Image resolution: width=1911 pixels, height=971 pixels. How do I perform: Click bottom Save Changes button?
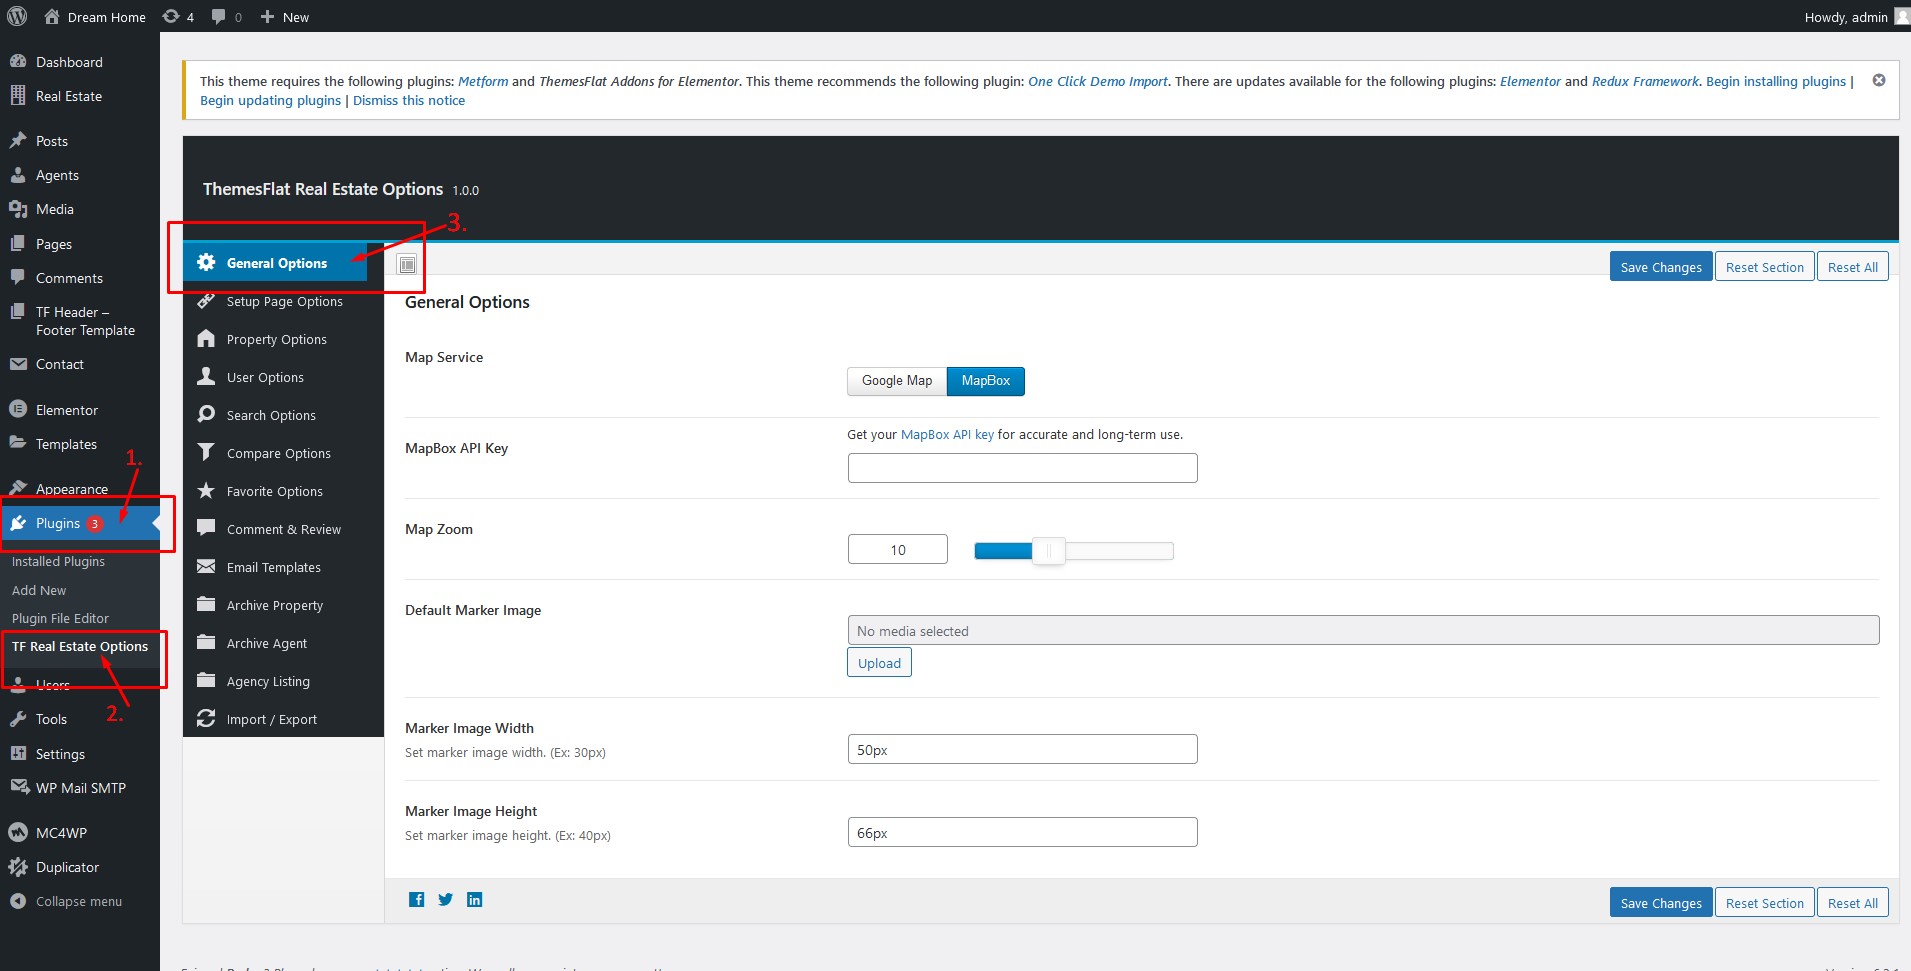(1661, 903)
